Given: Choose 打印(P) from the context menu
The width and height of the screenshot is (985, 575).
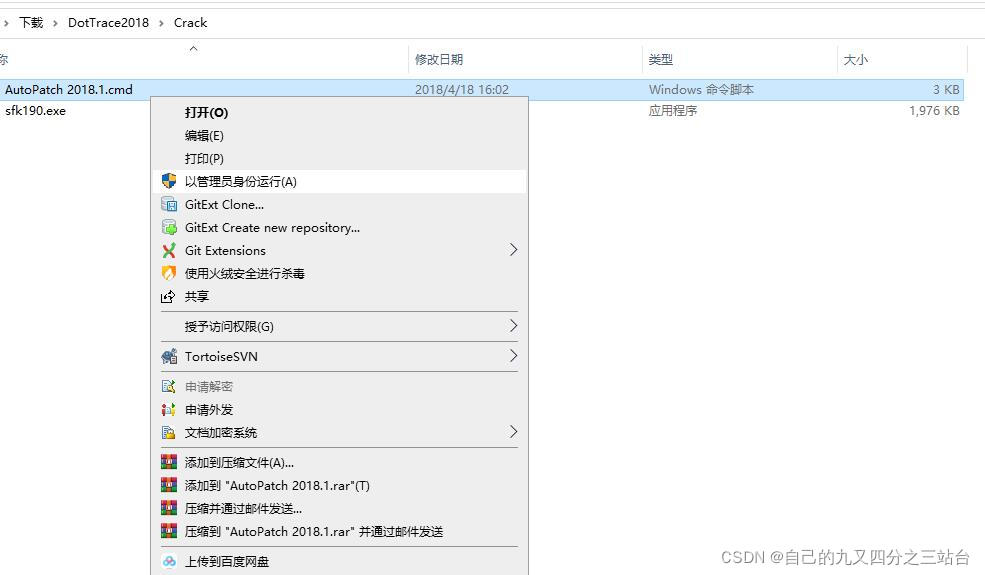Looking at the screenshot, I should coord(340,158).
